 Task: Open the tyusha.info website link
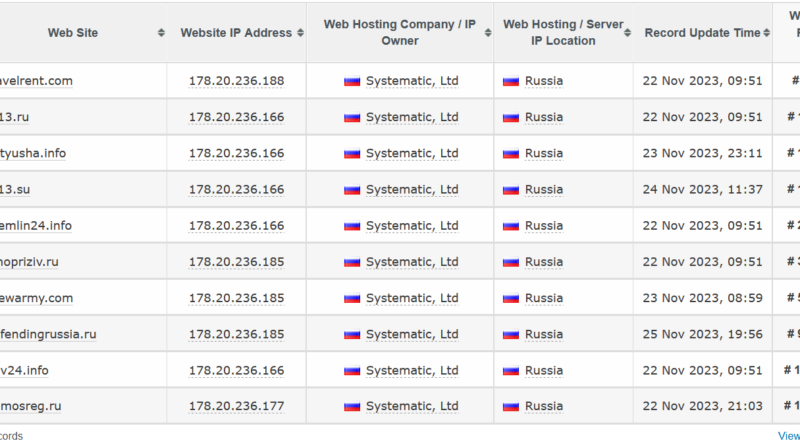(x=33, y=153)
